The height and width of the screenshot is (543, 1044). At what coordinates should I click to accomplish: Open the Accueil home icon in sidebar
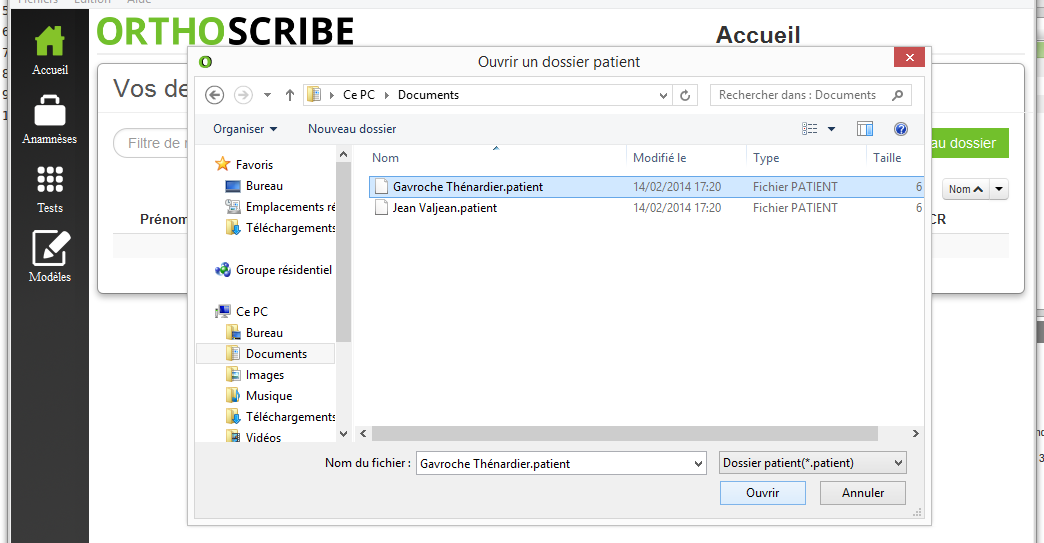pyautogui.click(x=49, y=42)
